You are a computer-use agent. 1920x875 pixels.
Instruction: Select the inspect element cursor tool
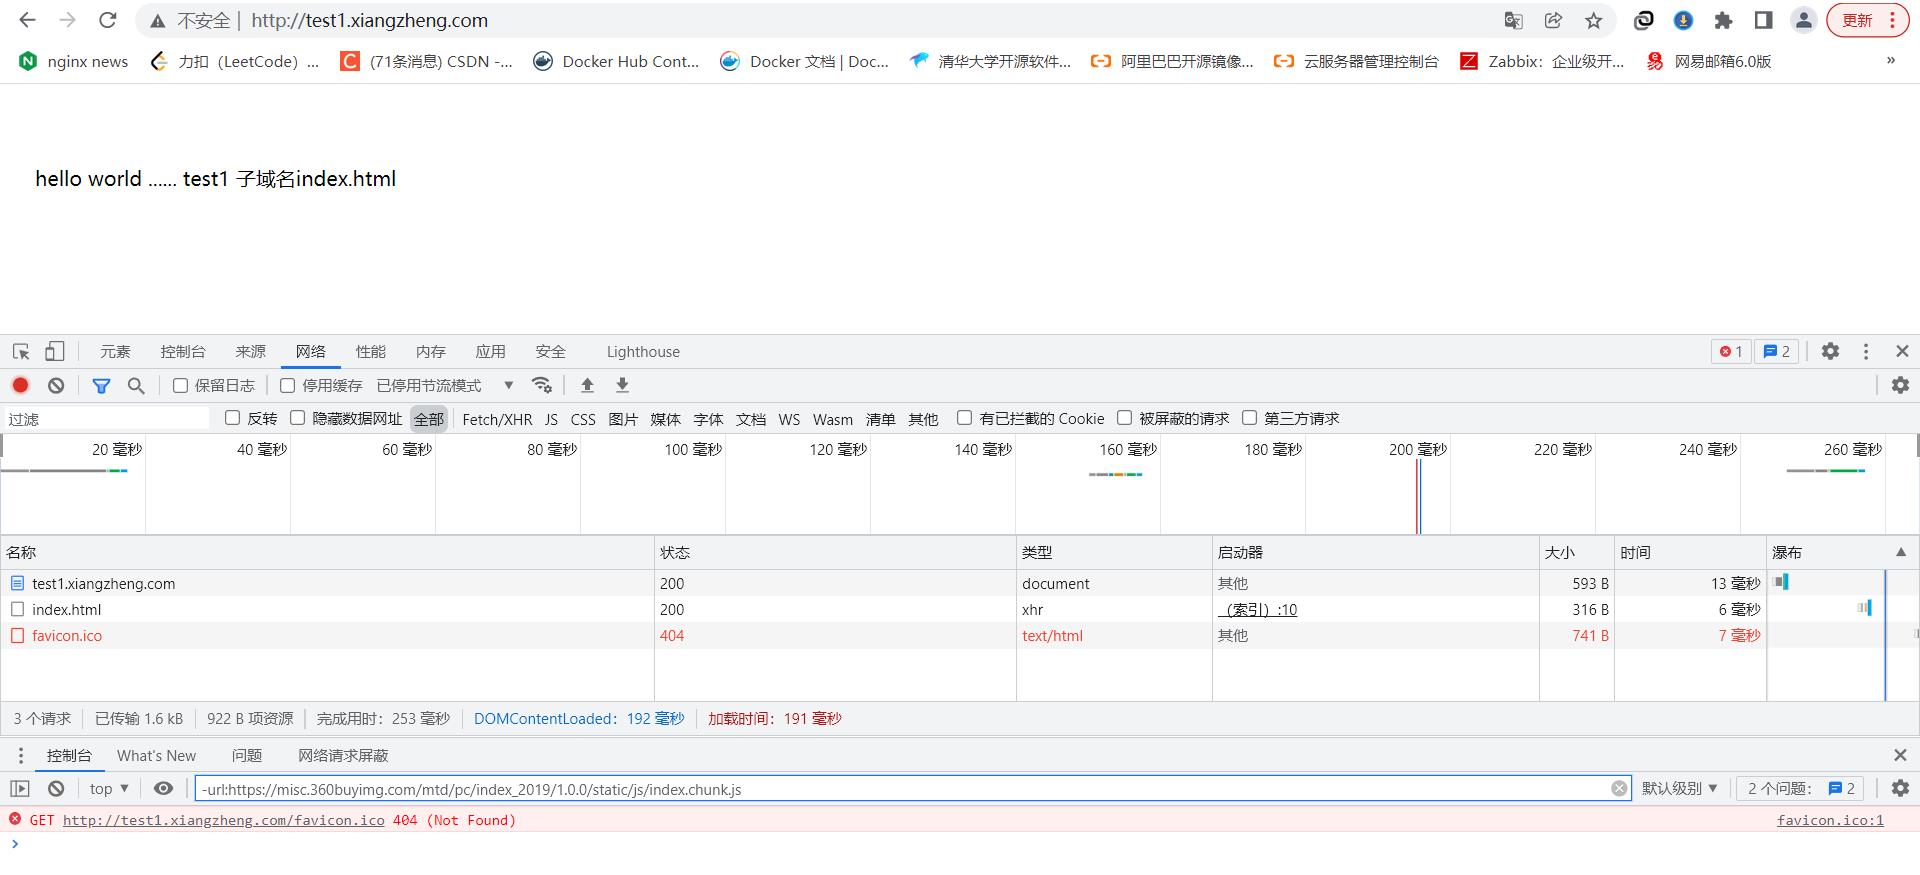point(21,351)
